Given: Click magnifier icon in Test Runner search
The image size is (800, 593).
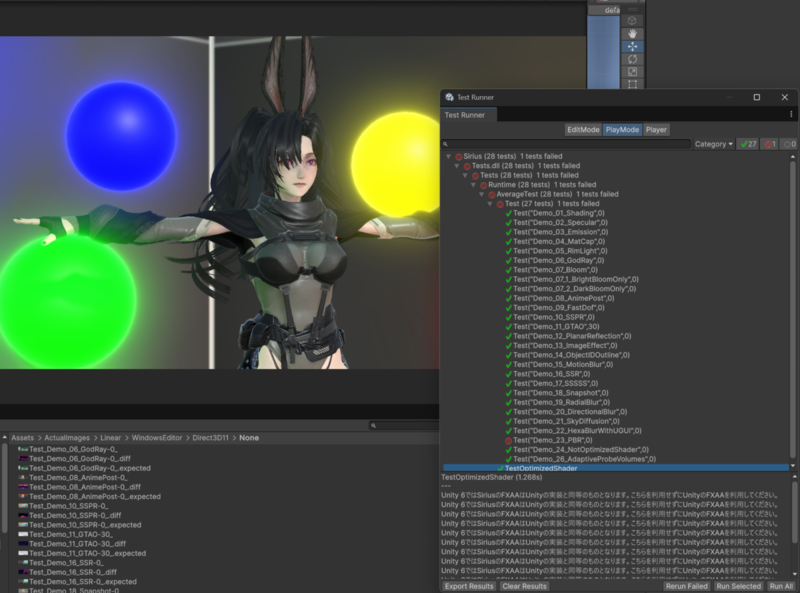Looking at the screenshot, I should coord(445,144).
